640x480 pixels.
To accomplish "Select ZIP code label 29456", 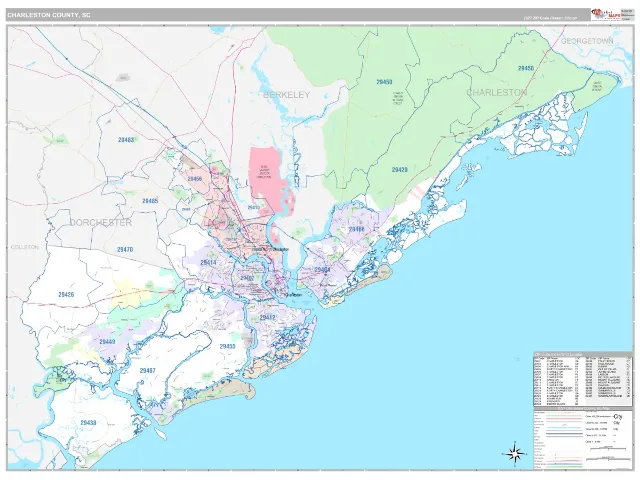I will pos(195,179).
